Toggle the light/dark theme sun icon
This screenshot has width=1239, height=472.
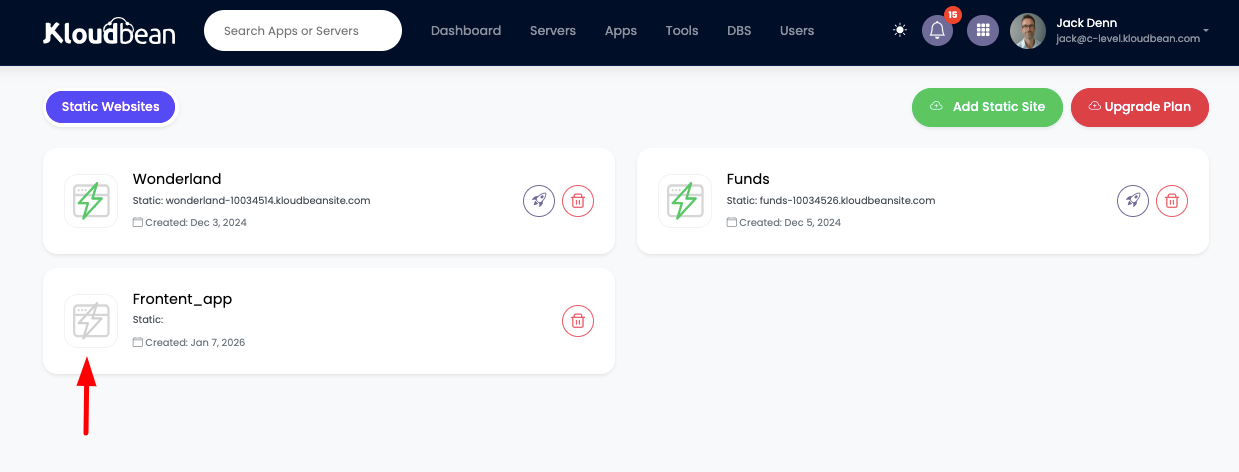[x=900, y=31]
